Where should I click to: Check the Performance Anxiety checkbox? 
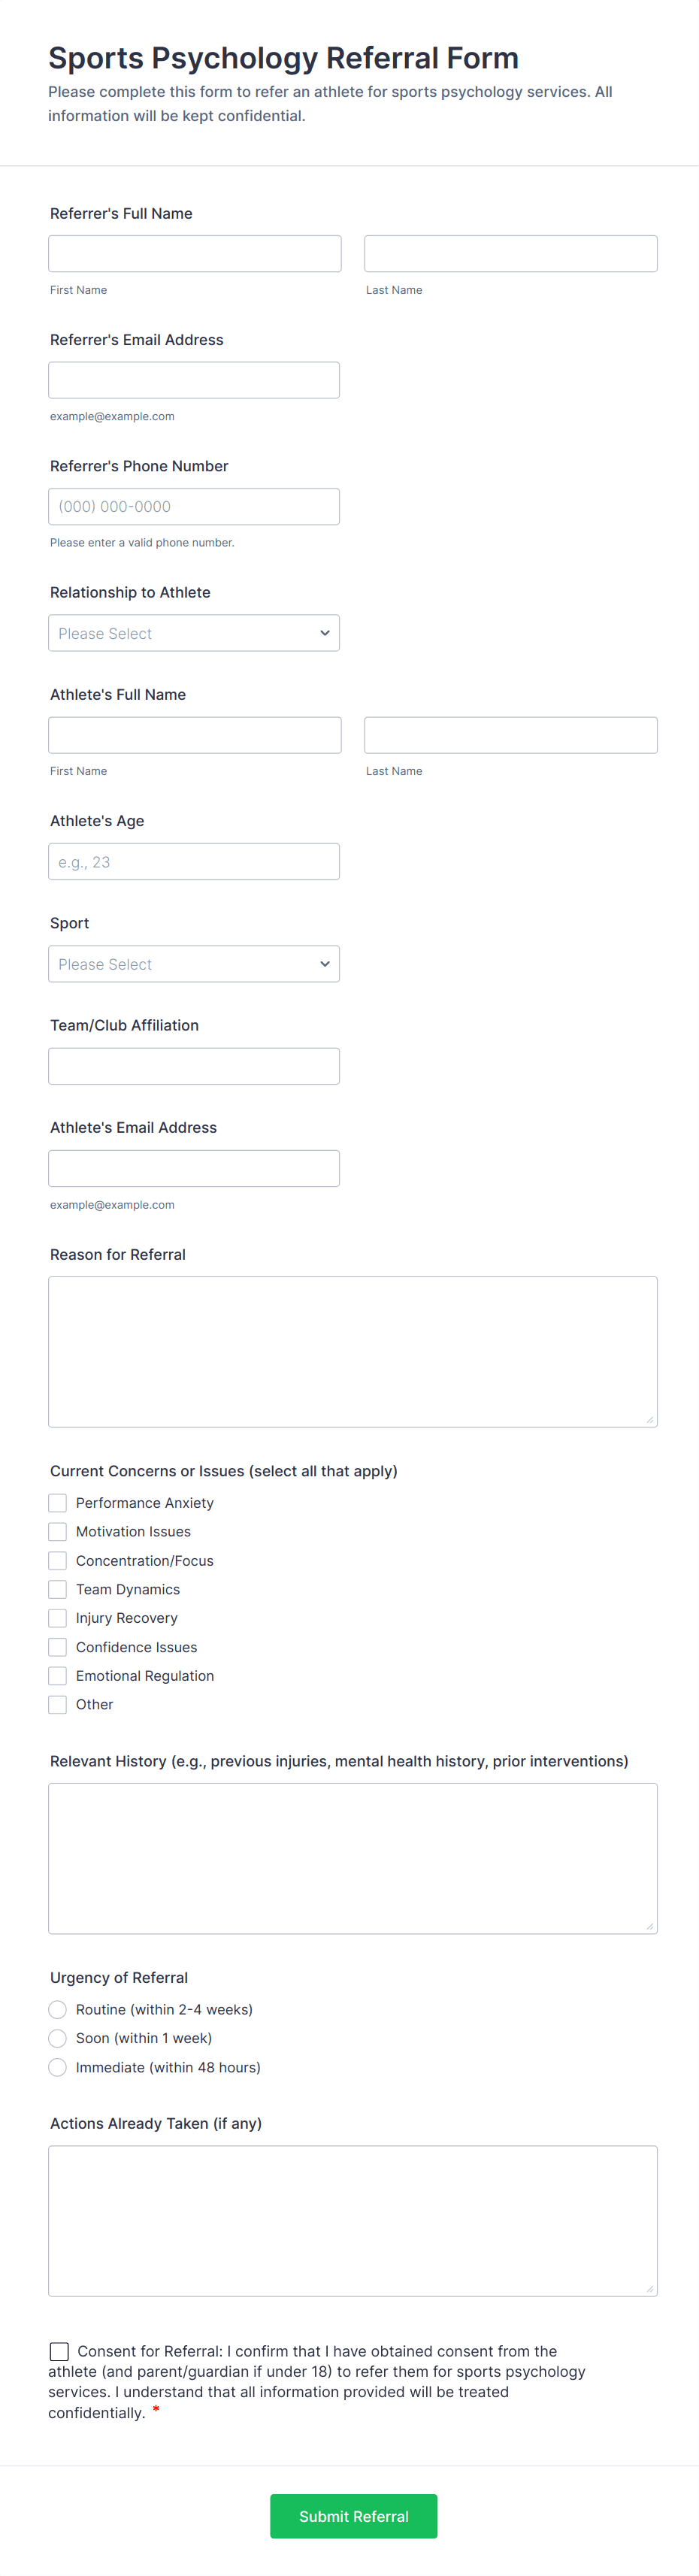point(58,1502)
